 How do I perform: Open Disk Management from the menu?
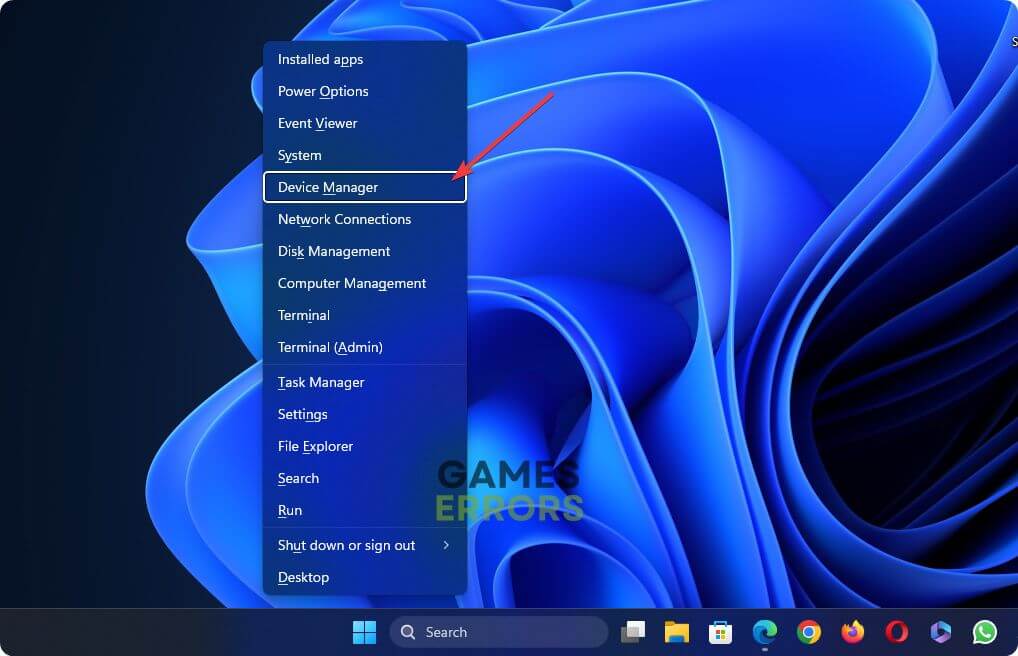click(x=364, y=251)
